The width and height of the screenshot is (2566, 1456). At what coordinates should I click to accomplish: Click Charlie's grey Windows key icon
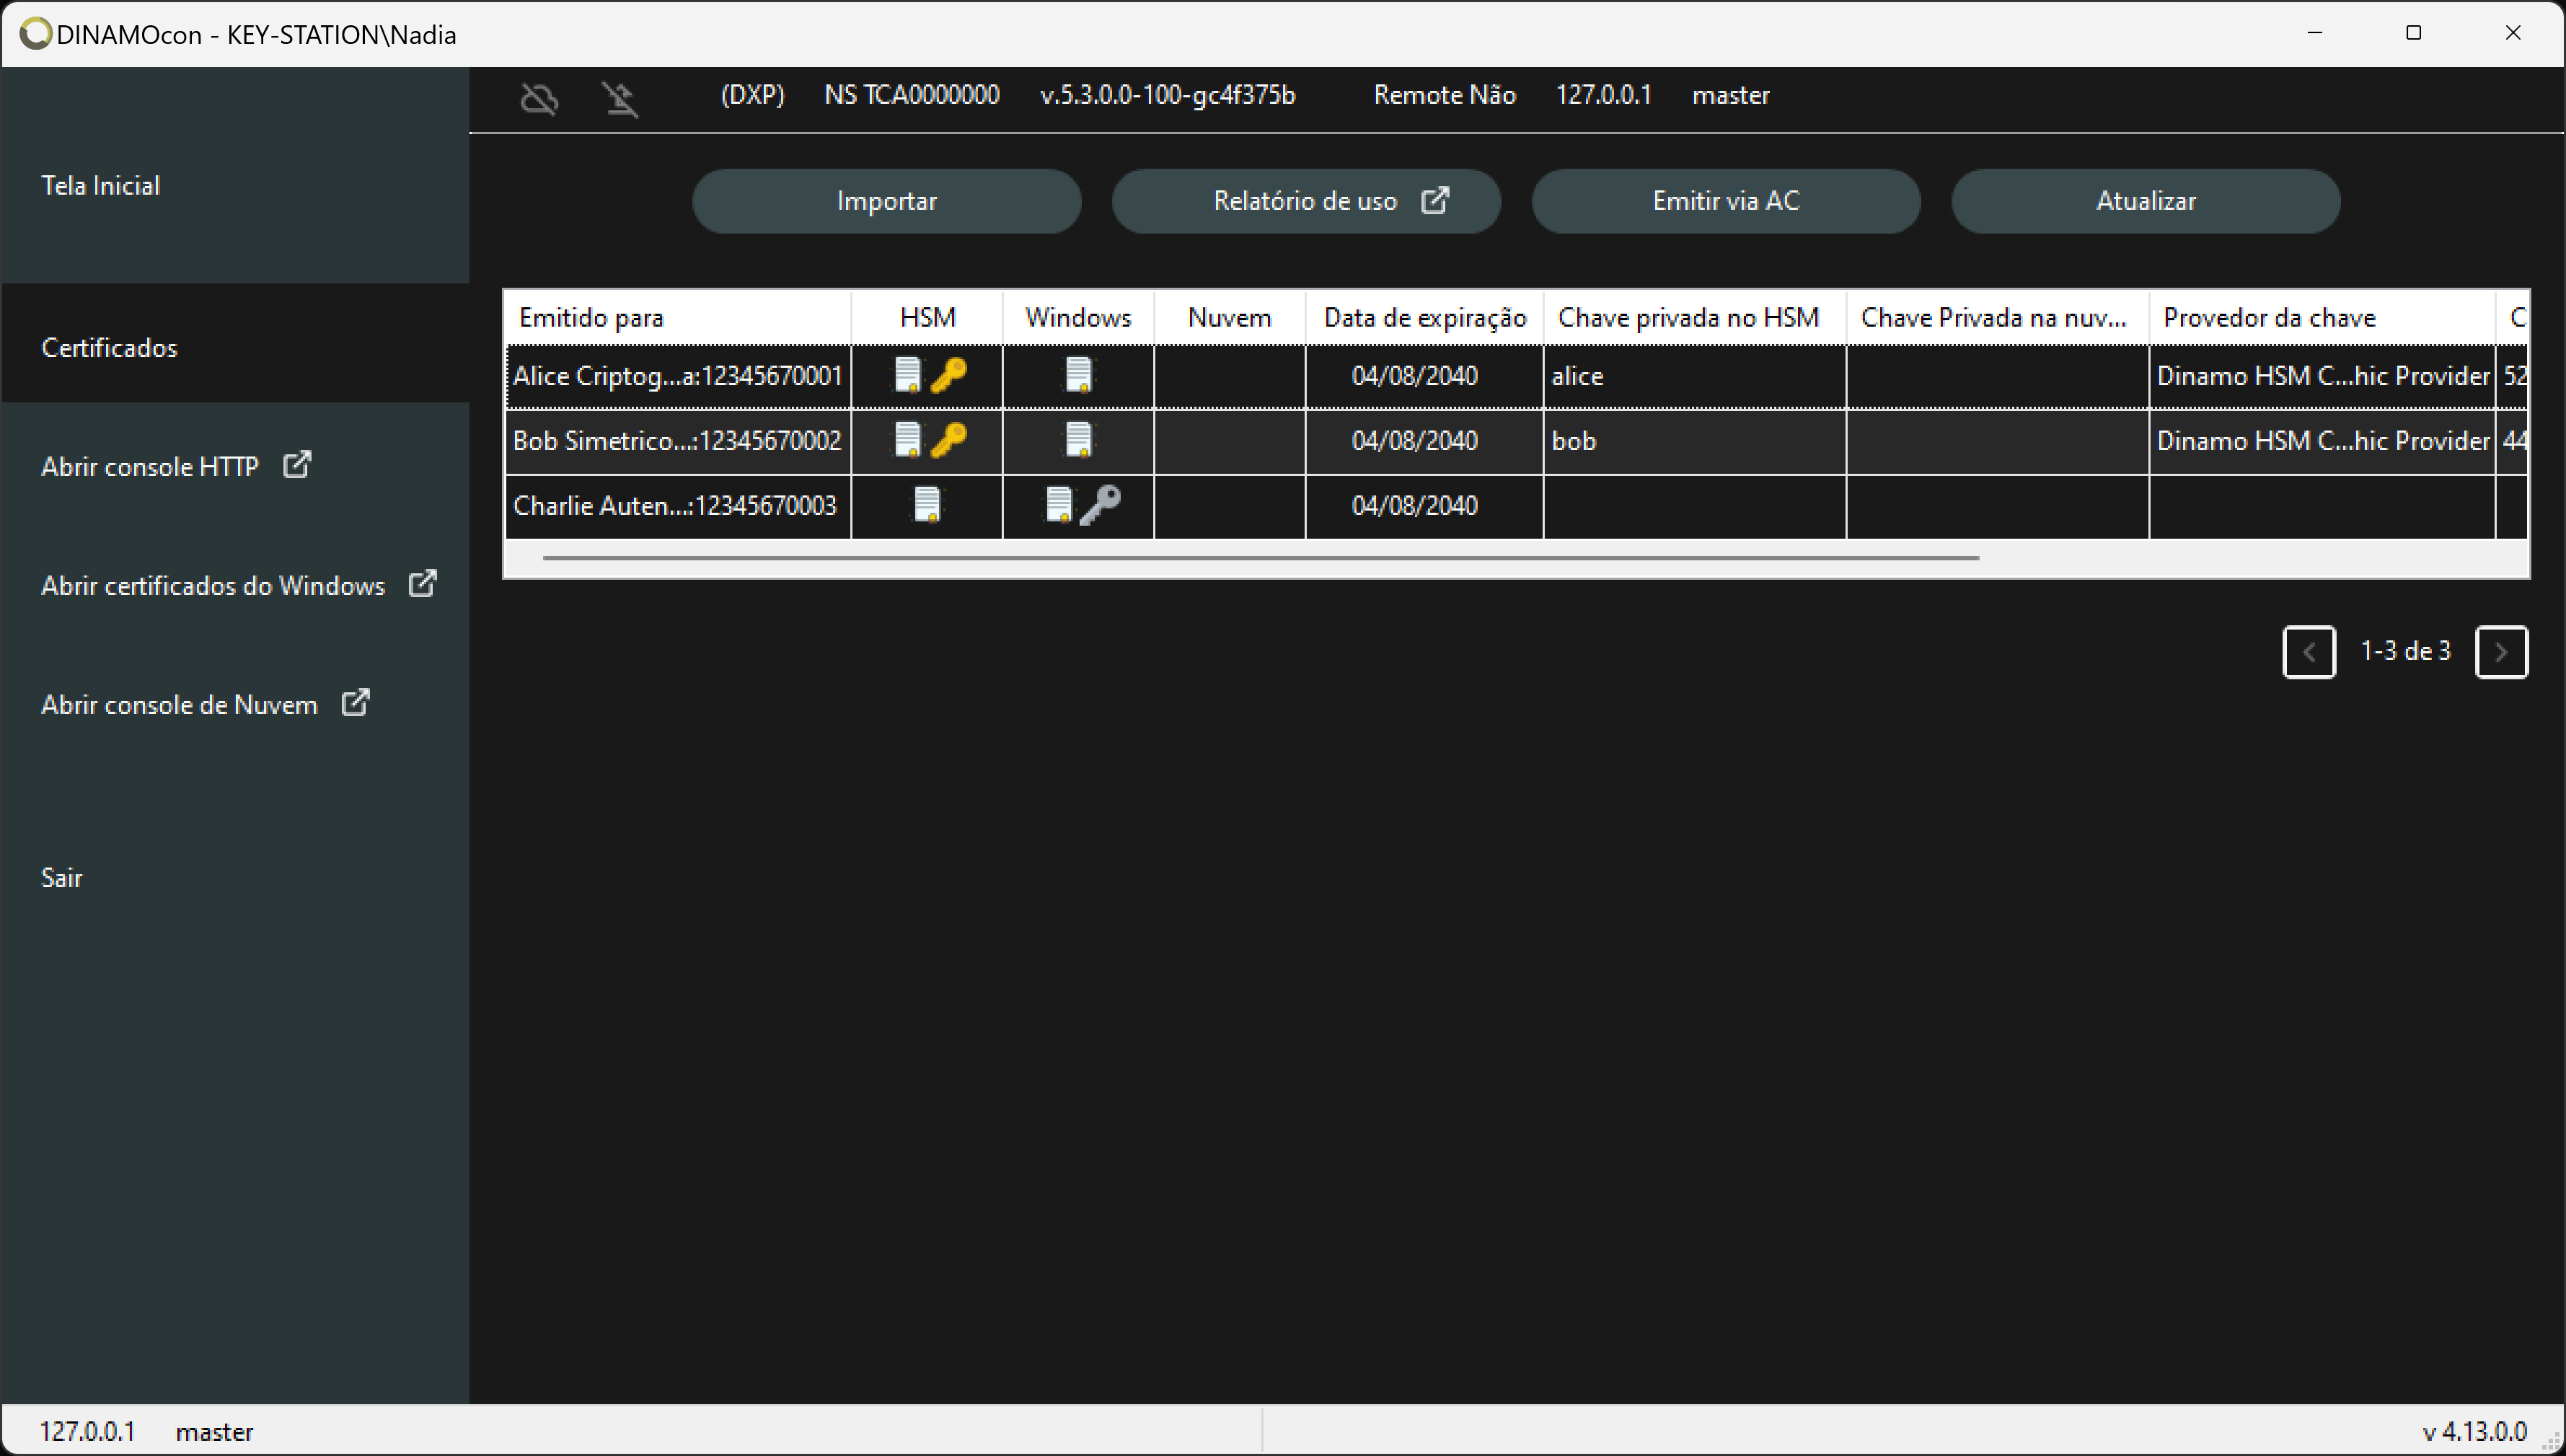(1100, 505)
